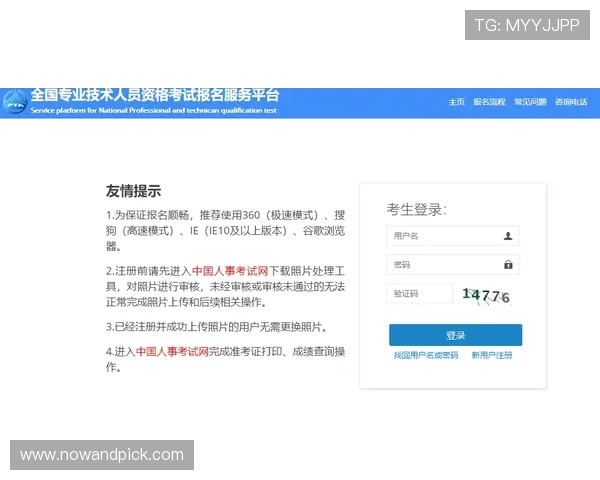The width and height of the screenshot is (600, 480).
Task: Open 中国人事考试网 link in tip 2
Action: coord(230,271)
